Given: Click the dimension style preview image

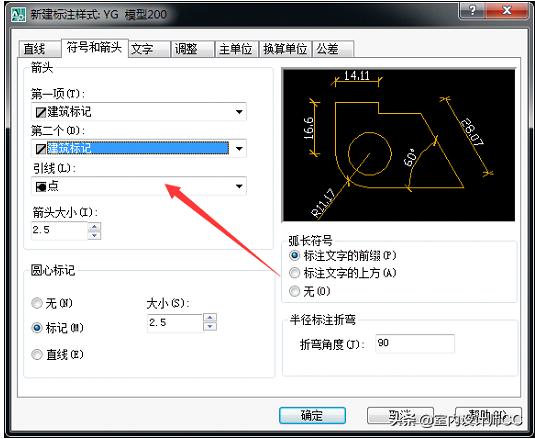Looking at the screenshot, I should 399,145.
